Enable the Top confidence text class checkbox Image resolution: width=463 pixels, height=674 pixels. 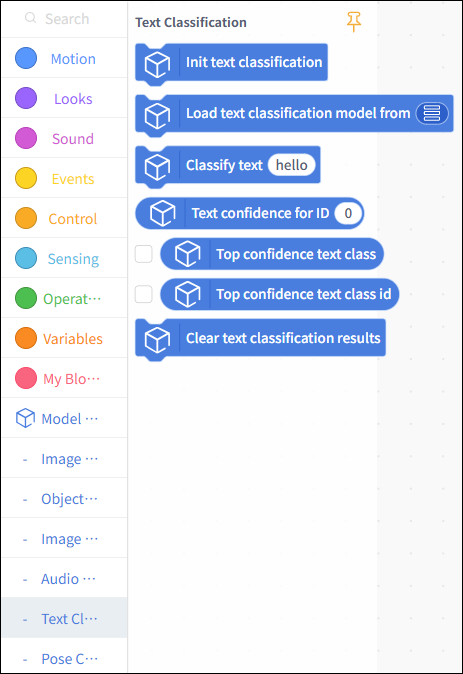tap(144, 254)
